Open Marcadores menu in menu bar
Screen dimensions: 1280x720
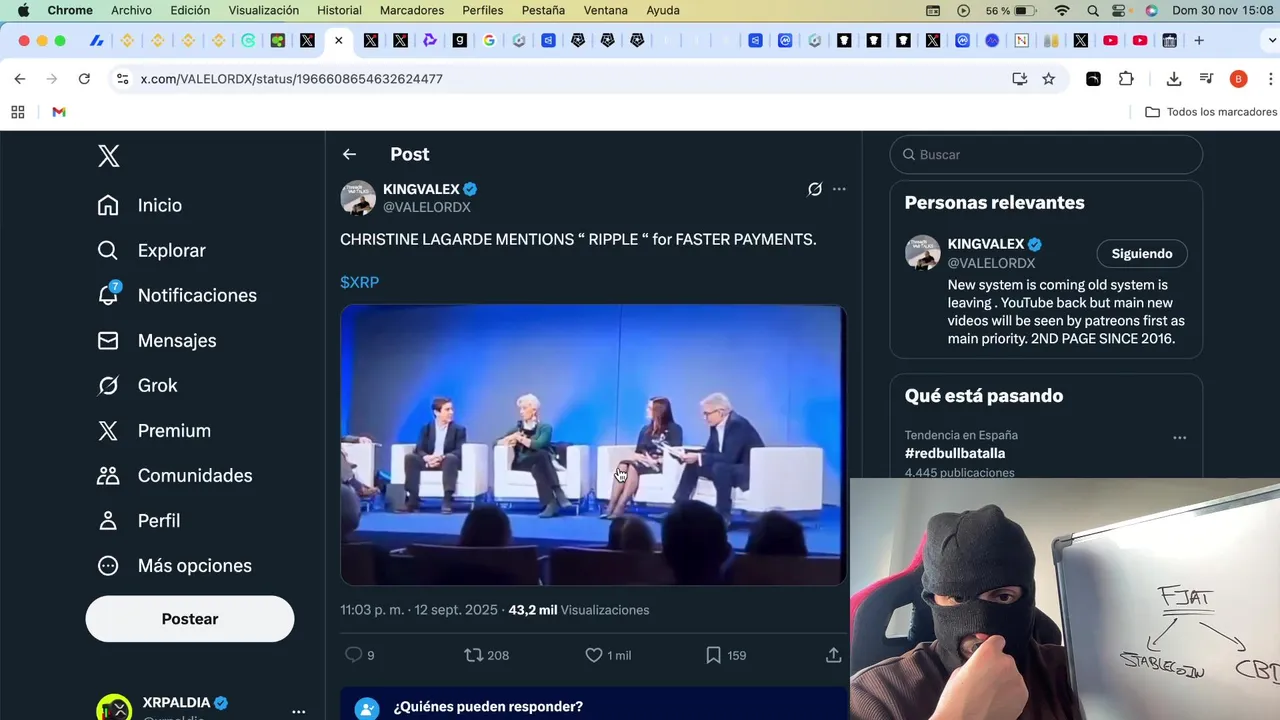pos(412,10)
